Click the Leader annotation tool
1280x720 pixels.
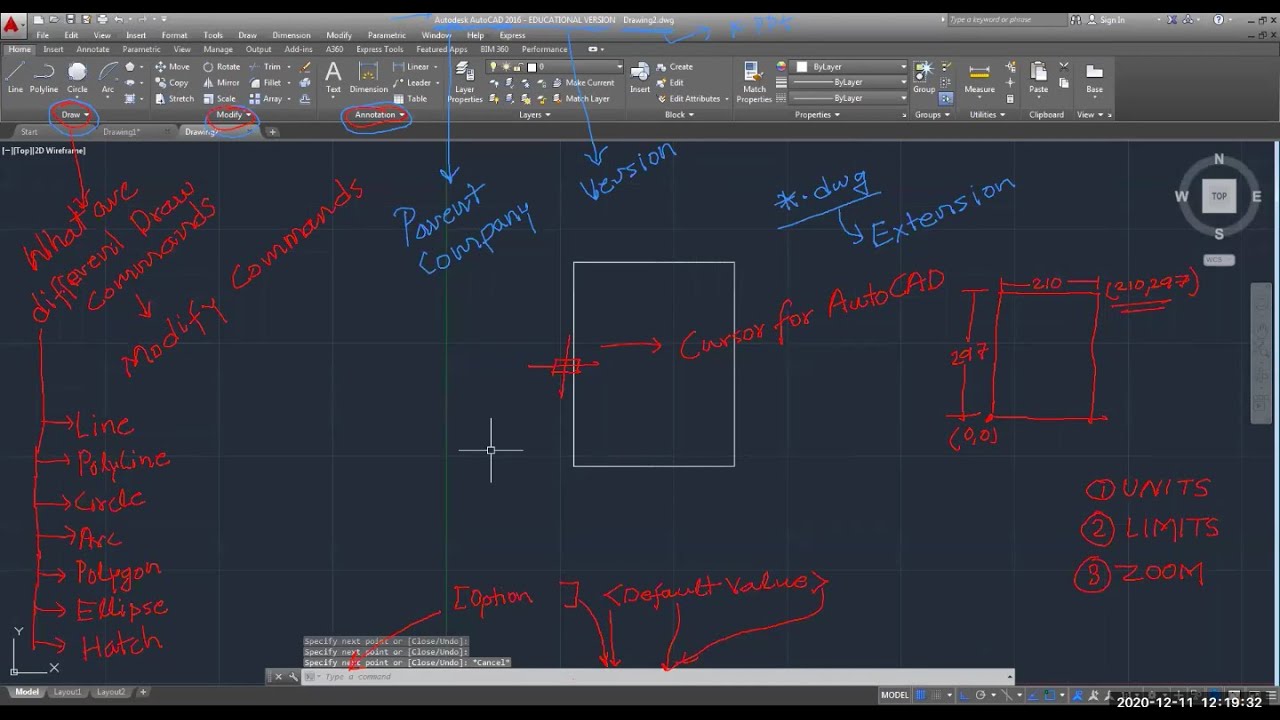412,83
